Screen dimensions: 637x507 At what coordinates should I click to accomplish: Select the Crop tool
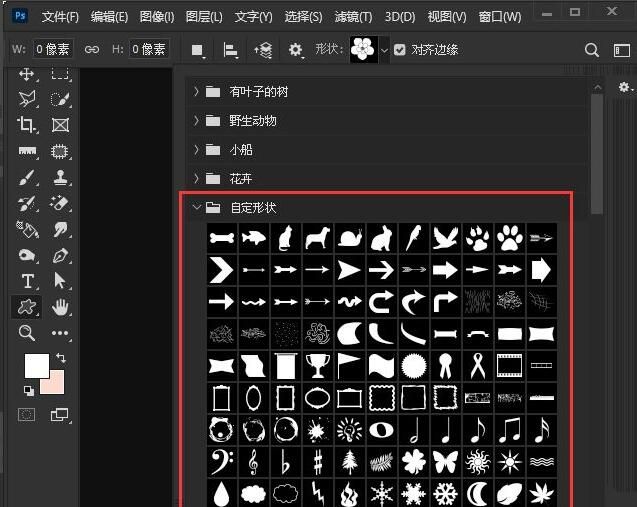pyautogui.click(x=27, y=125)
